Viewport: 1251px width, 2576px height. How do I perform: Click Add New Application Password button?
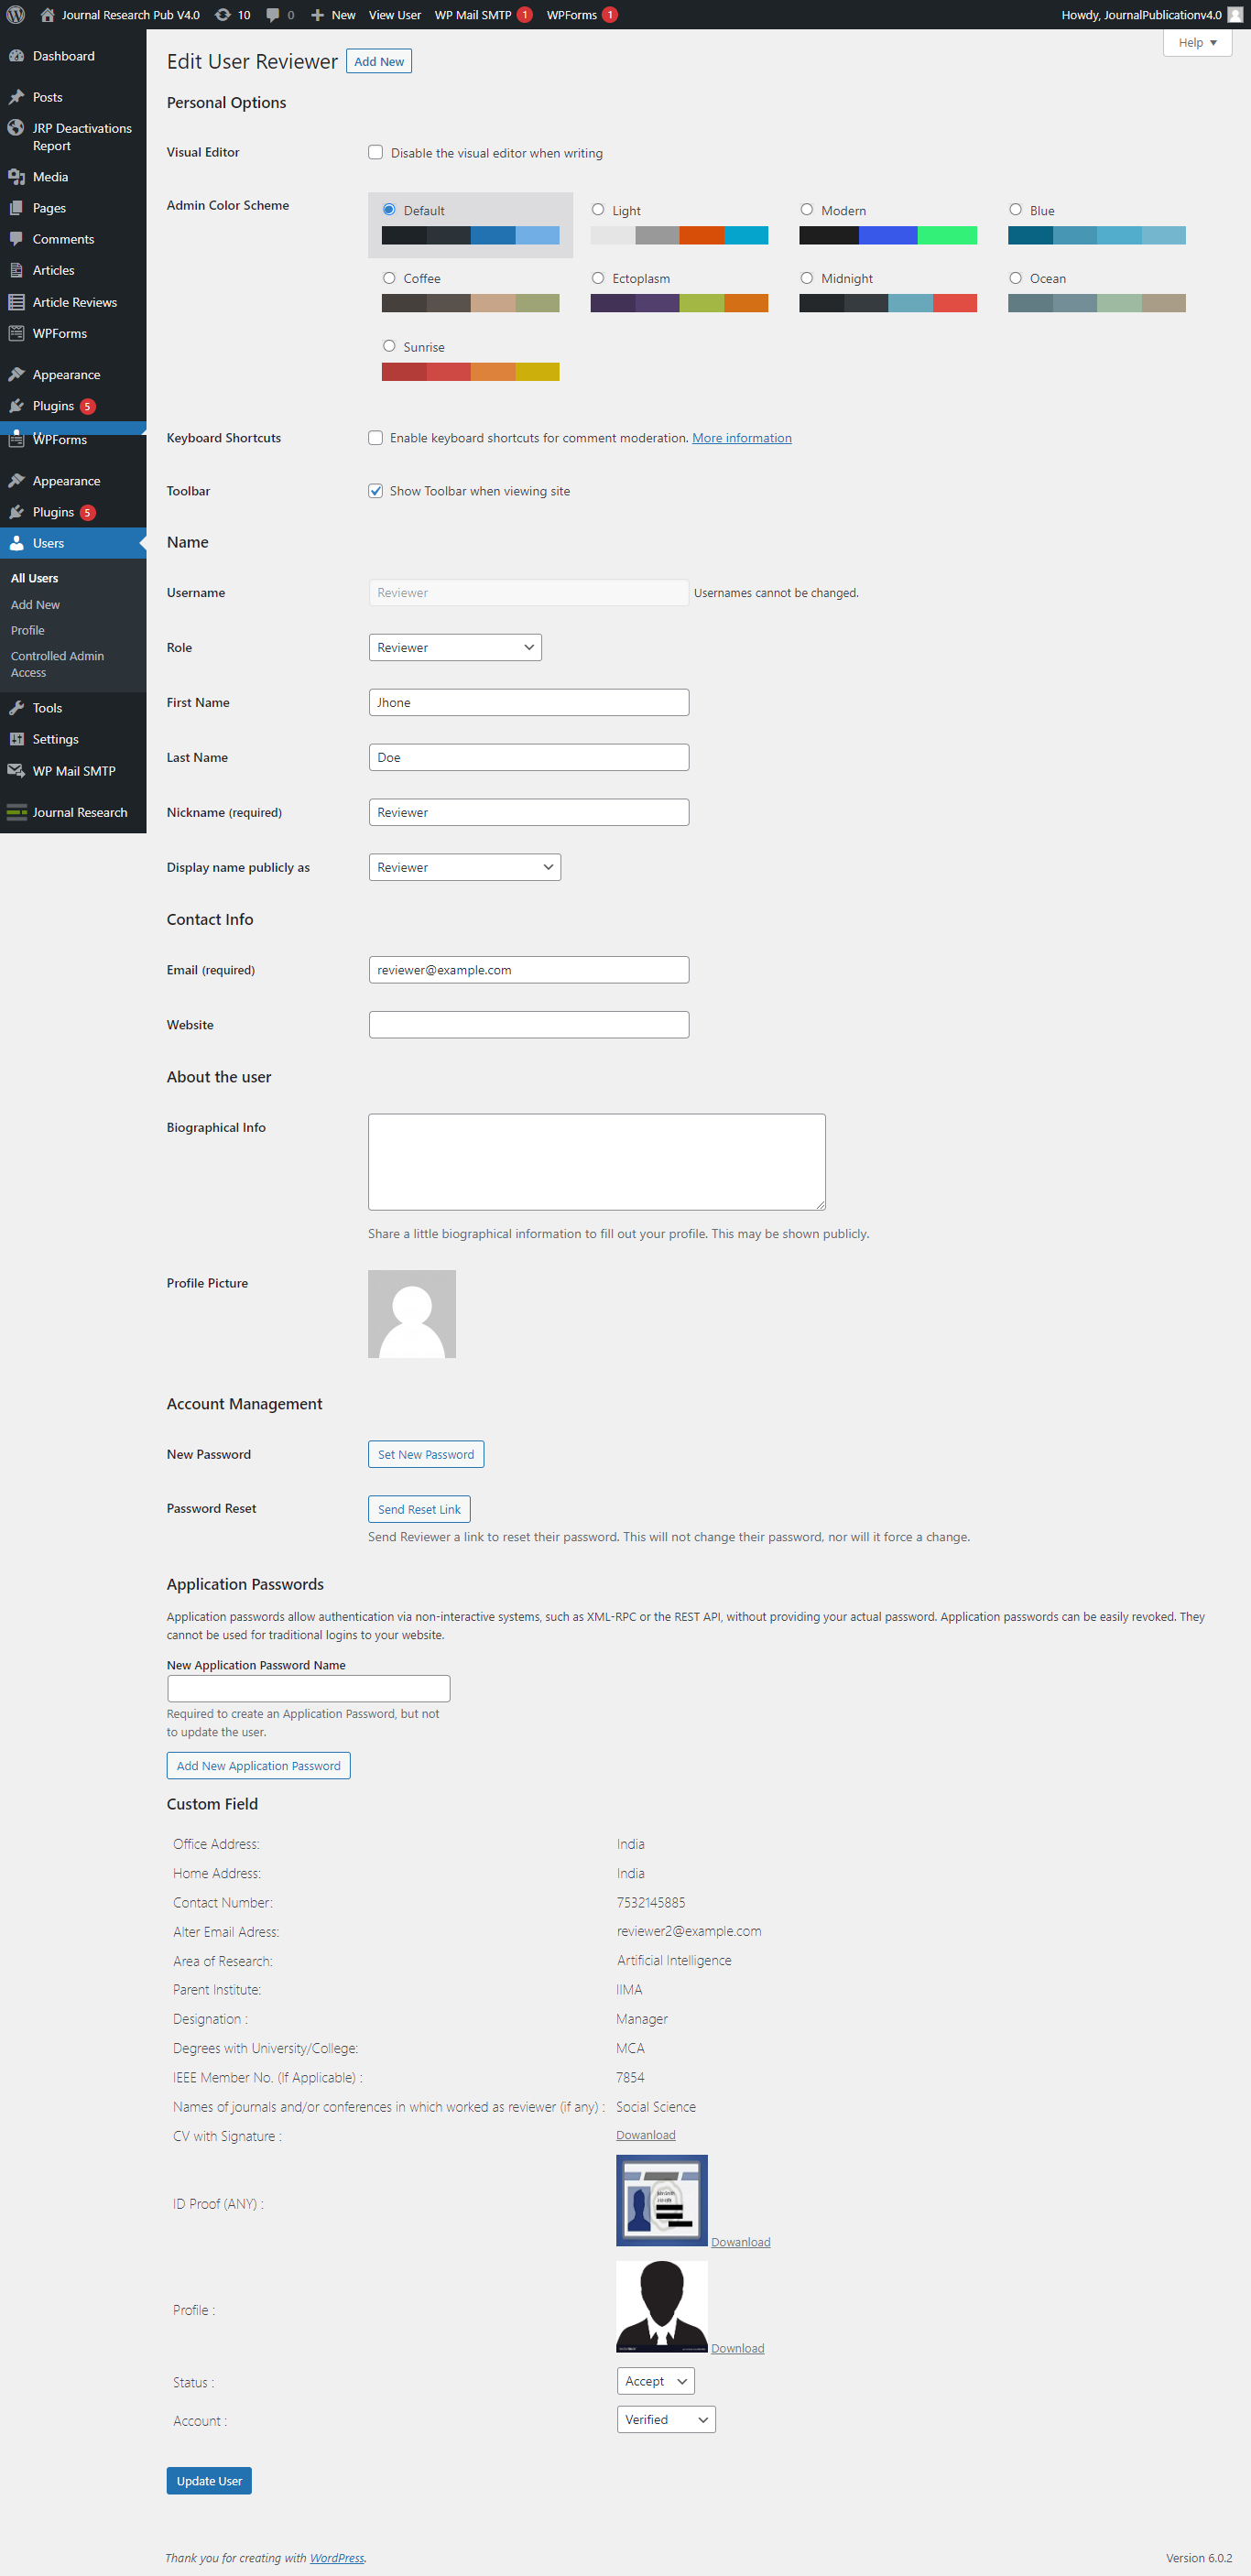[259, 1766]
